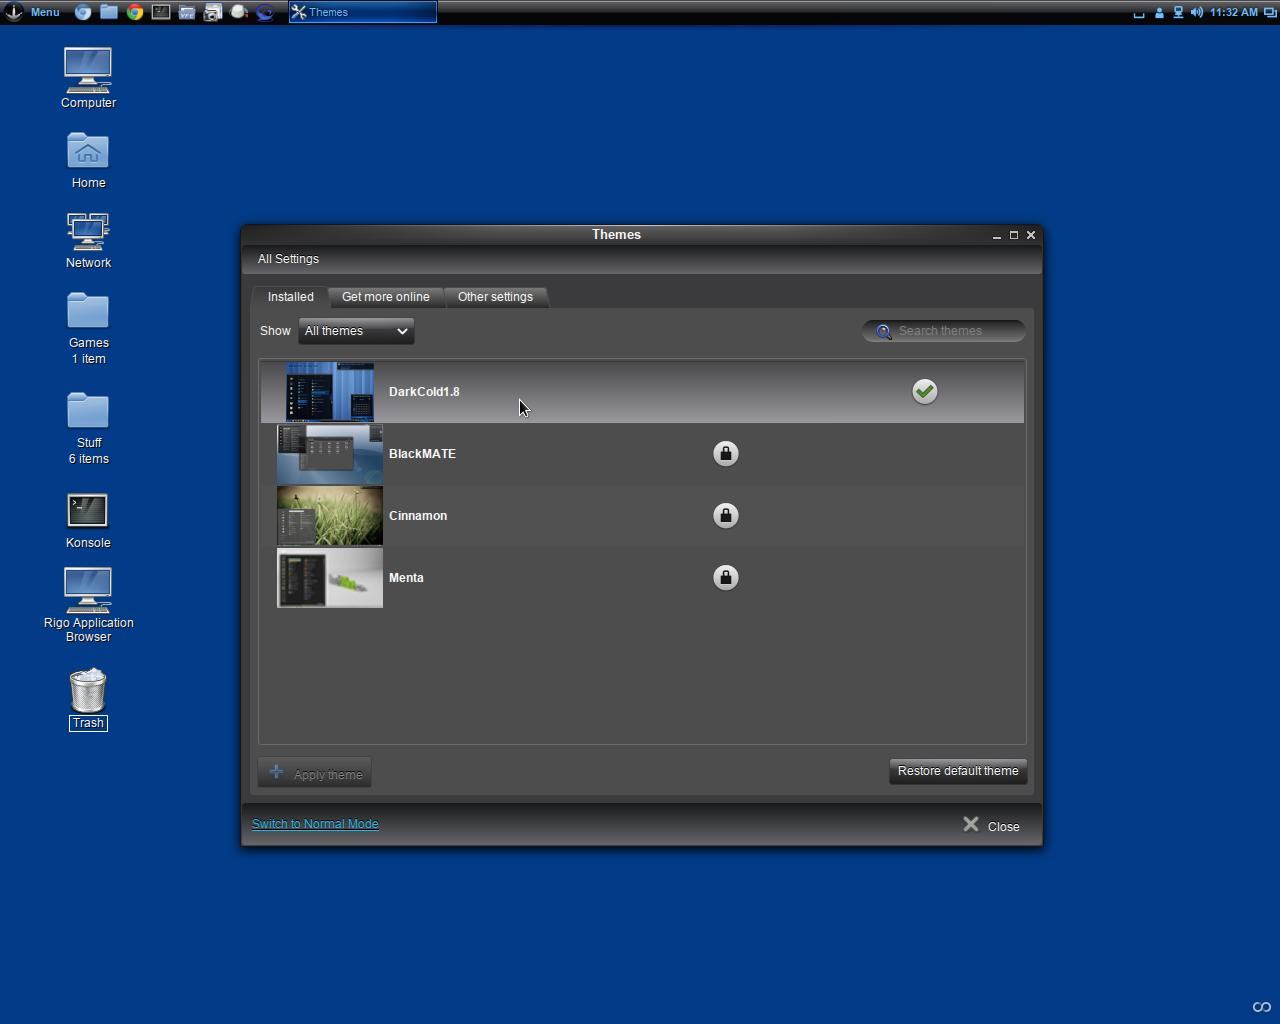Select the Trash icon on the desktop
This screenshot has width=1280, height=1024.
coord(88,699)
